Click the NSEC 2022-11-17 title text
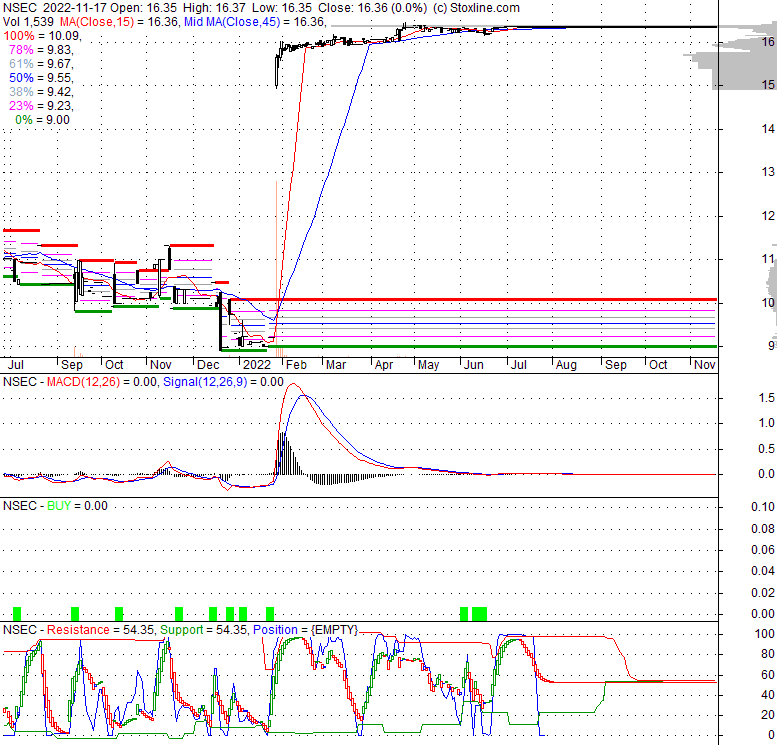This screenshot has height=746, width=778. click(x=55, y=8)
